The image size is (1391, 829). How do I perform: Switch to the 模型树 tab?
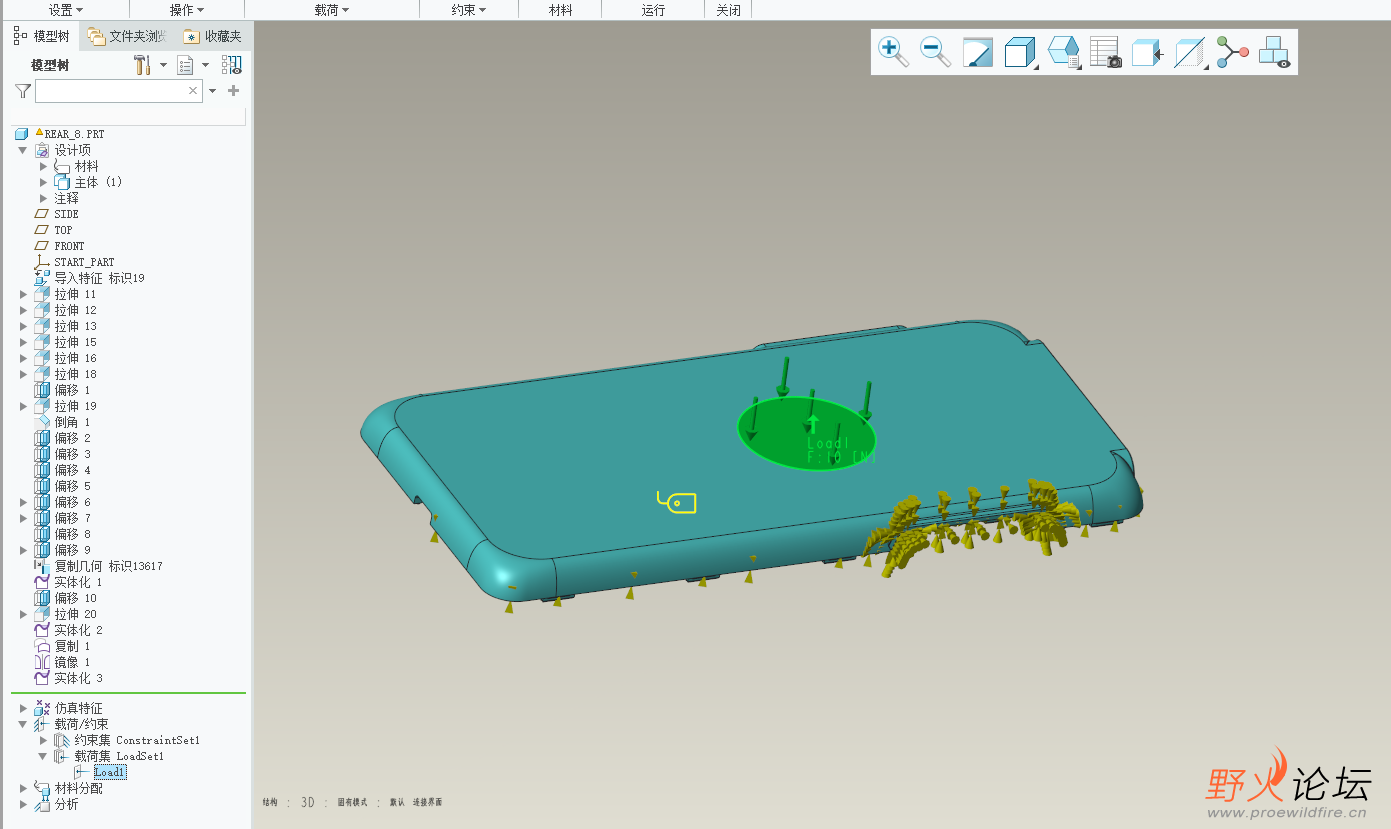coord(41,36)
